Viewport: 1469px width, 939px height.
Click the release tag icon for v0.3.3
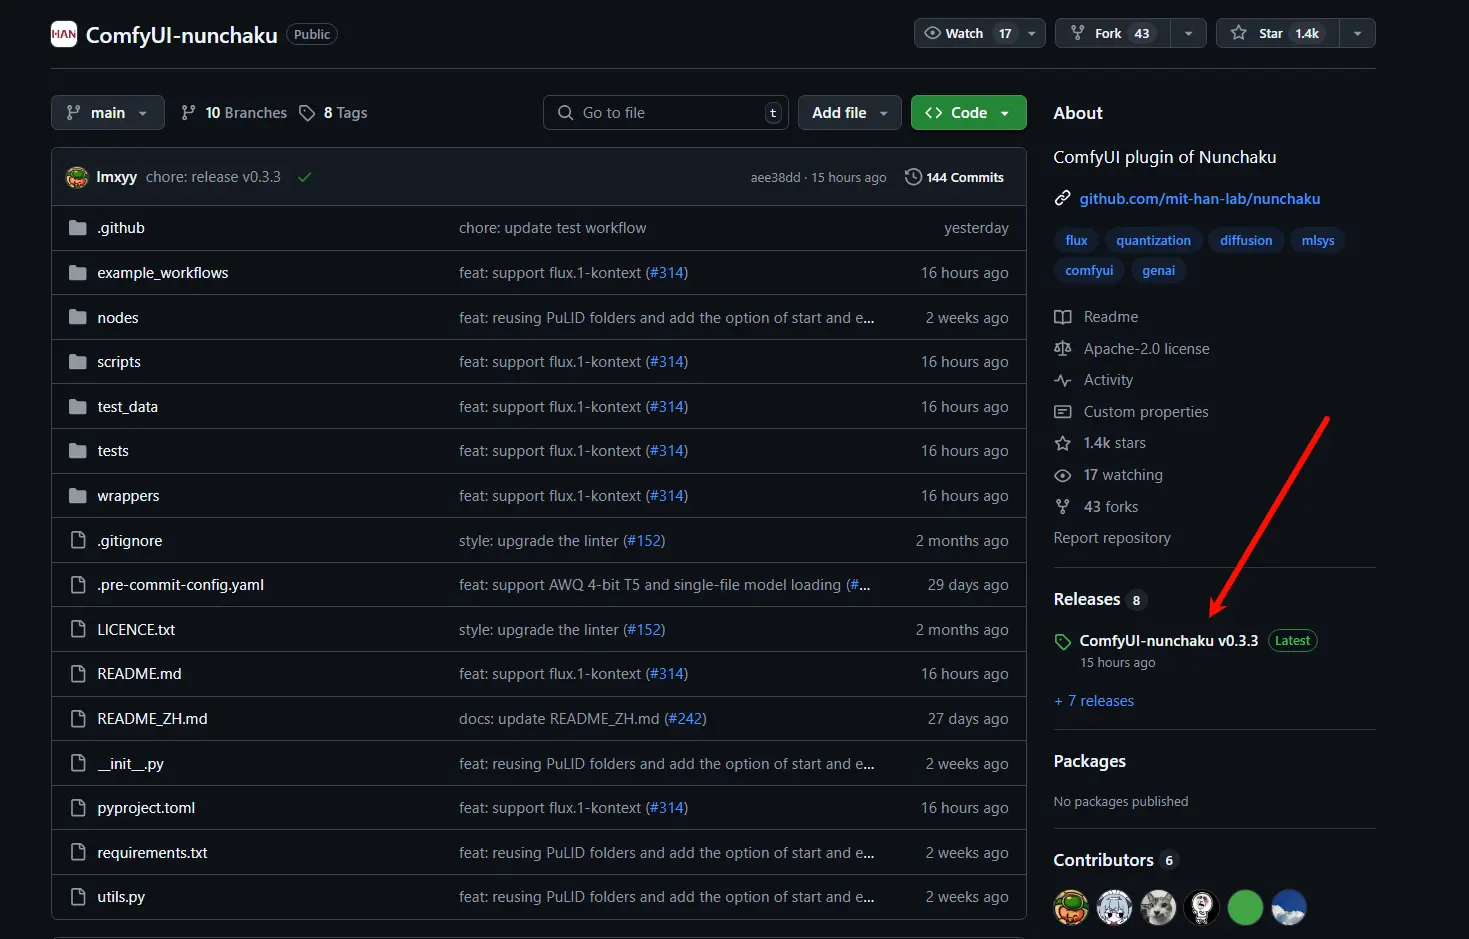coord(1063,642)
